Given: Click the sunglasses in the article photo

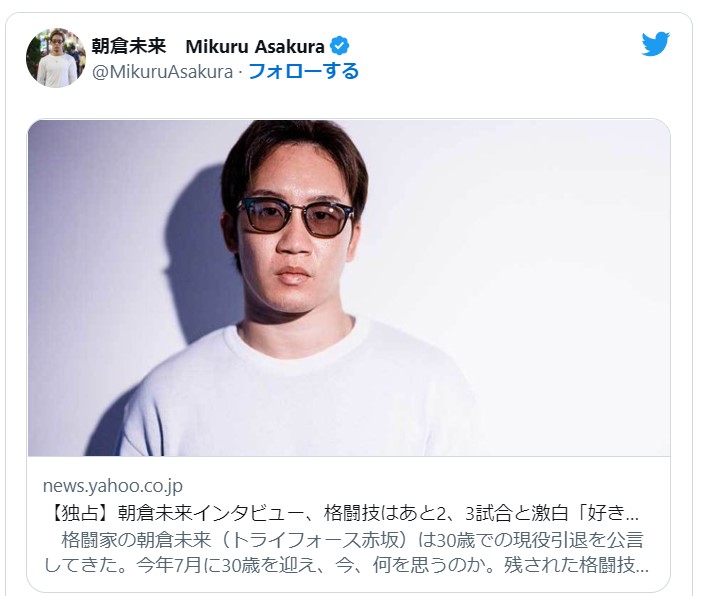Looking at the screenshot, I should [x=296, y=217].
